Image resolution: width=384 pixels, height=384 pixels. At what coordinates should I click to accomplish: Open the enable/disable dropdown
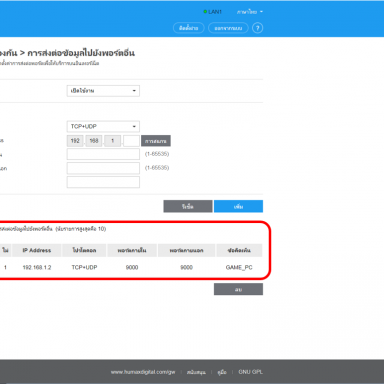click(103, 91)
